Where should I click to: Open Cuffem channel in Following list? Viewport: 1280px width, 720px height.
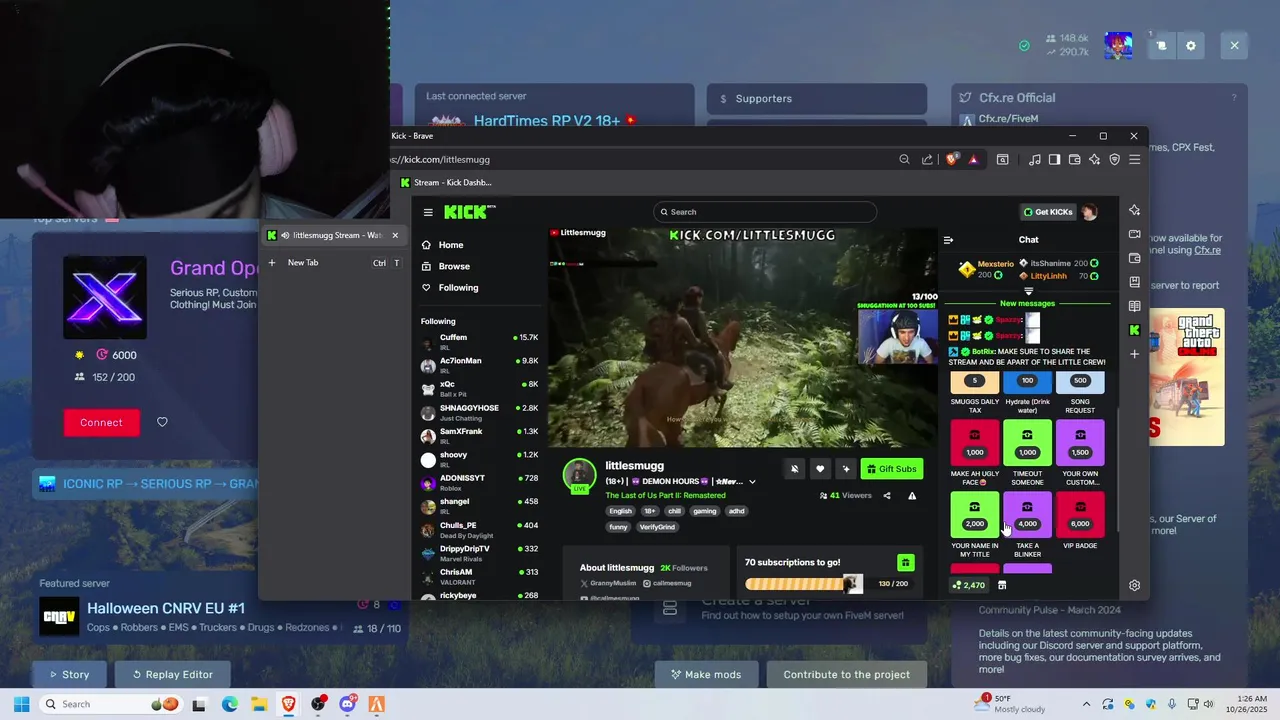pos(480,341)
